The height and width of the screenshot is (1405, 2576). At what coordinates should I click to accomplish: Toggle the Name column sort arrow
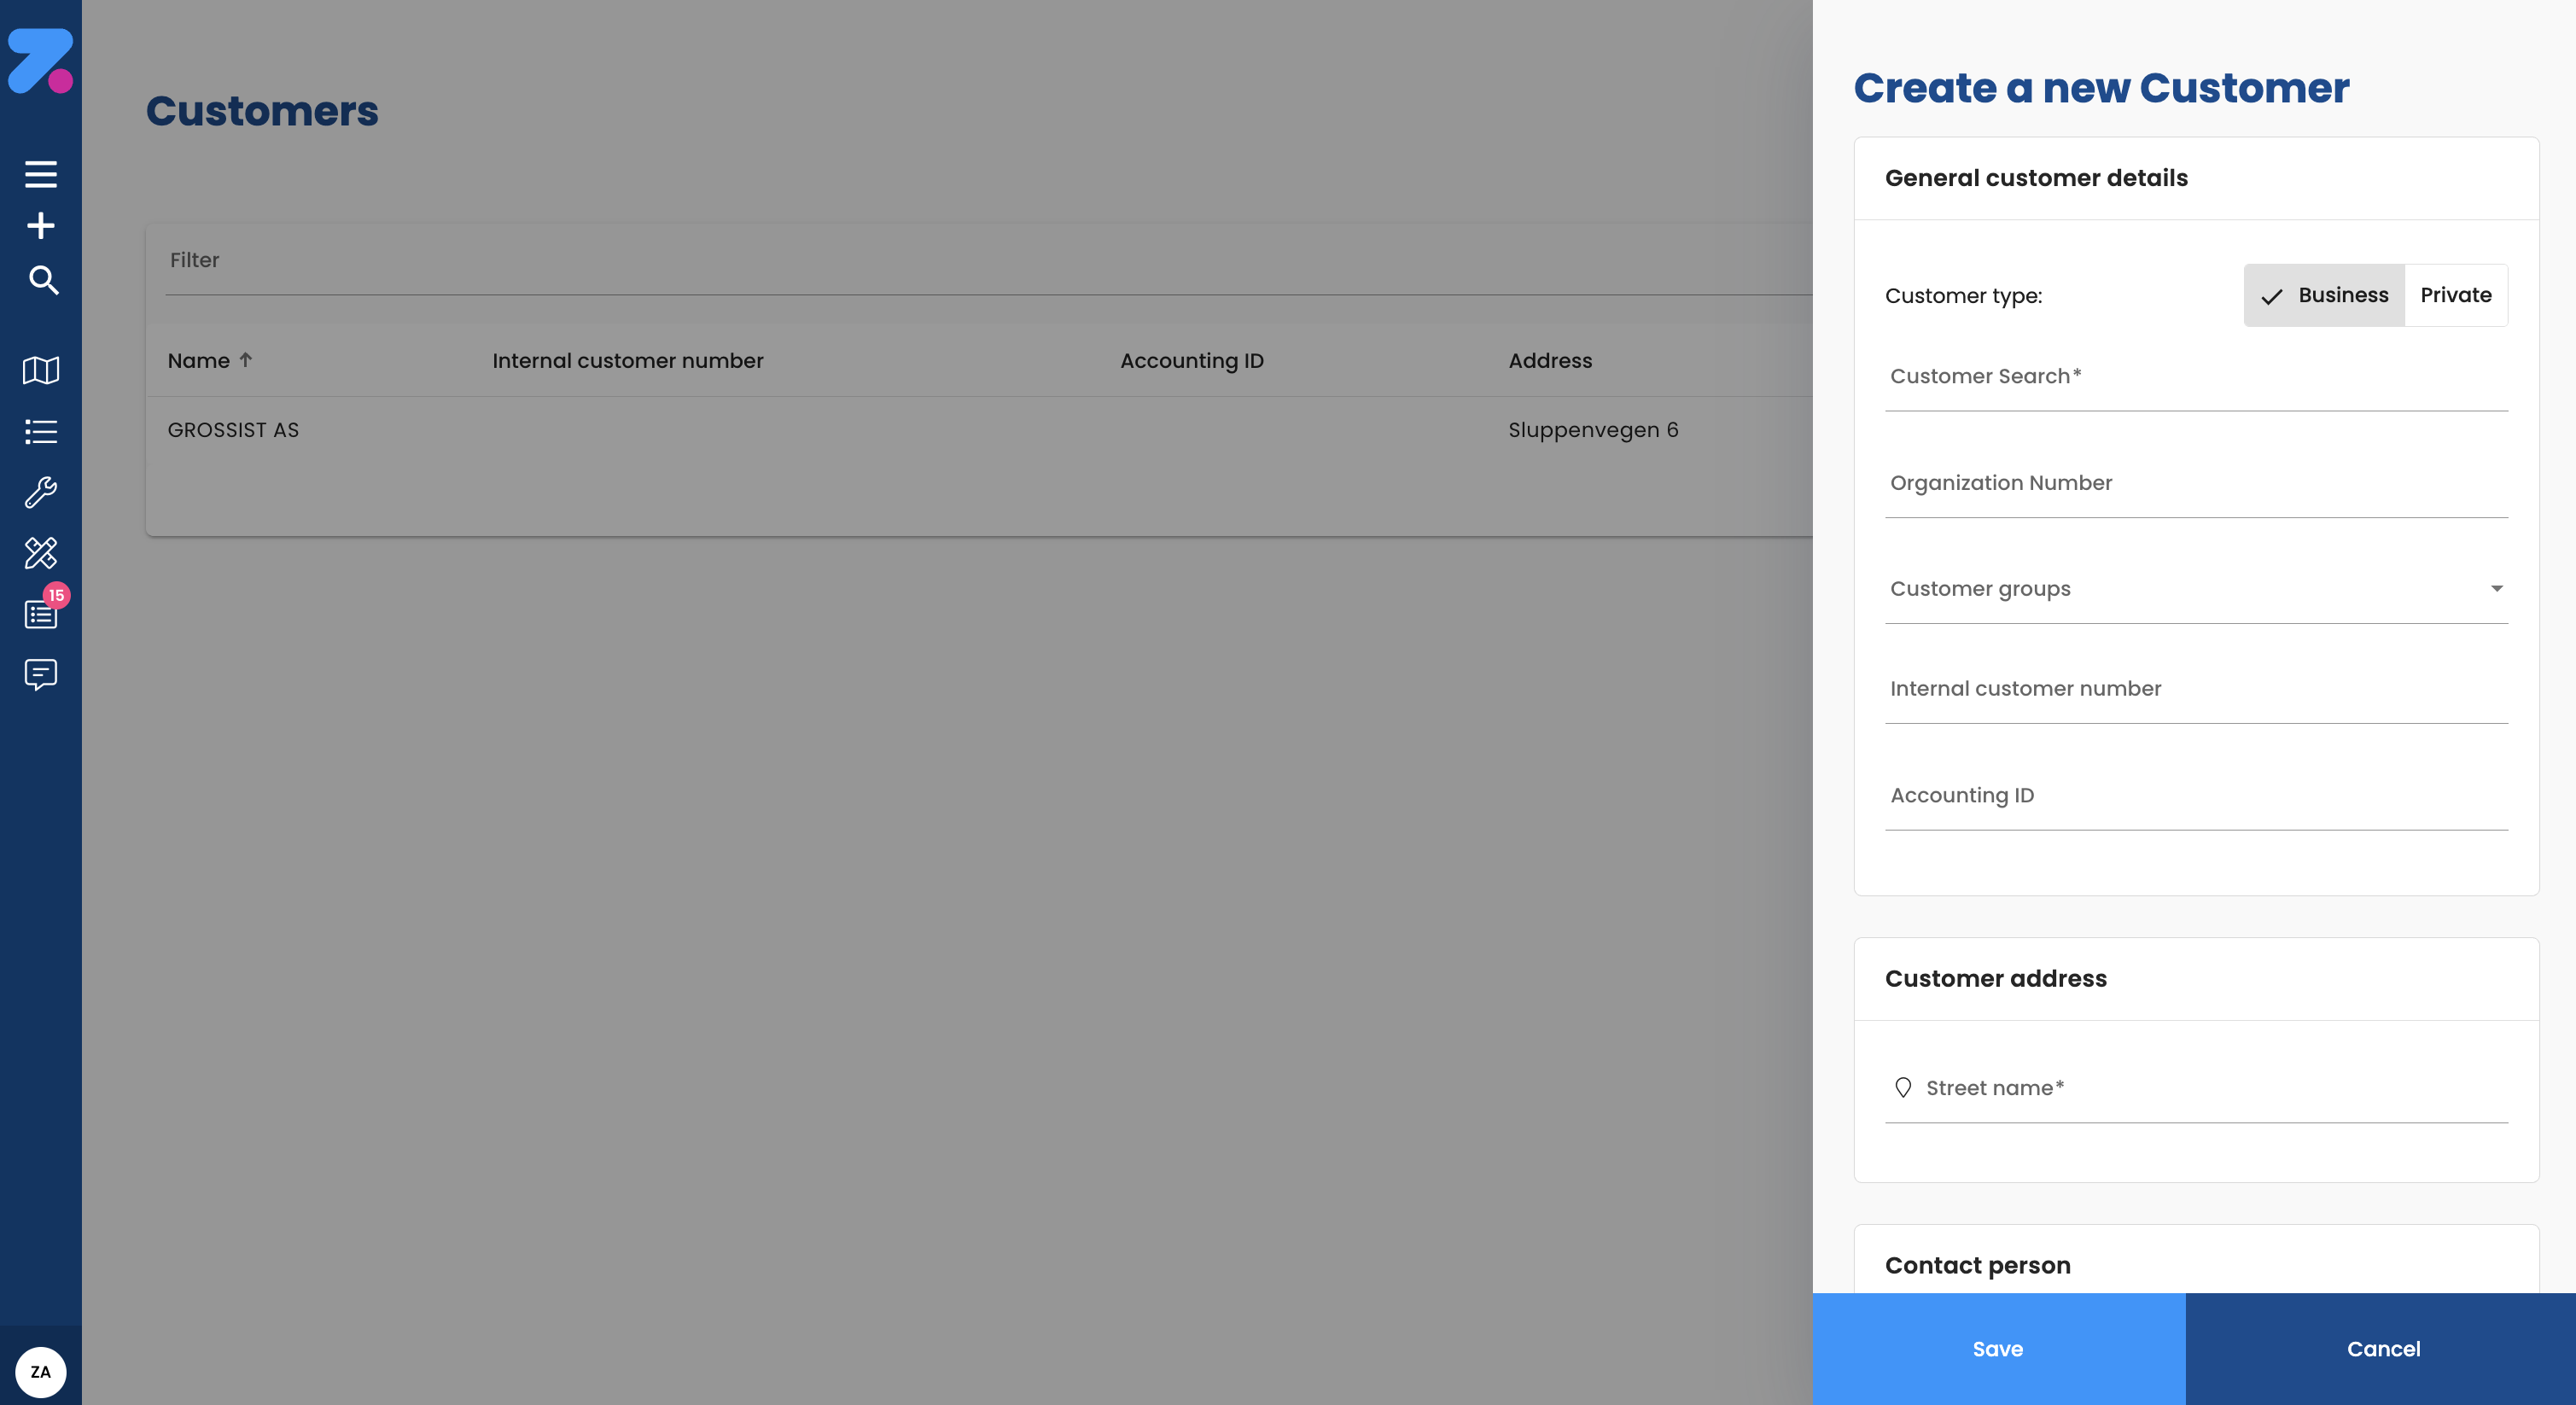click(x=247, y=359)
